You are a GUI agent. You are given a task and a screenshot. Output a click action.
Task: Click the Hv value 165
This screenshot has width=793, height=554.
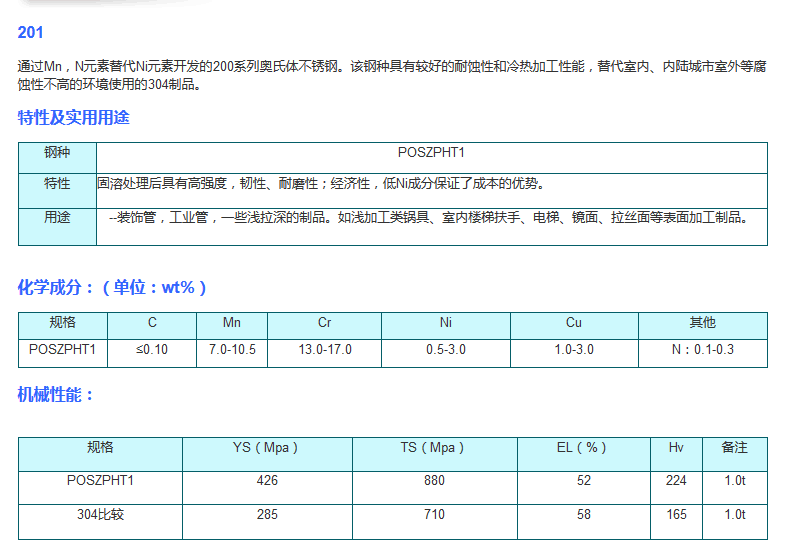click(x=676, y=514)
